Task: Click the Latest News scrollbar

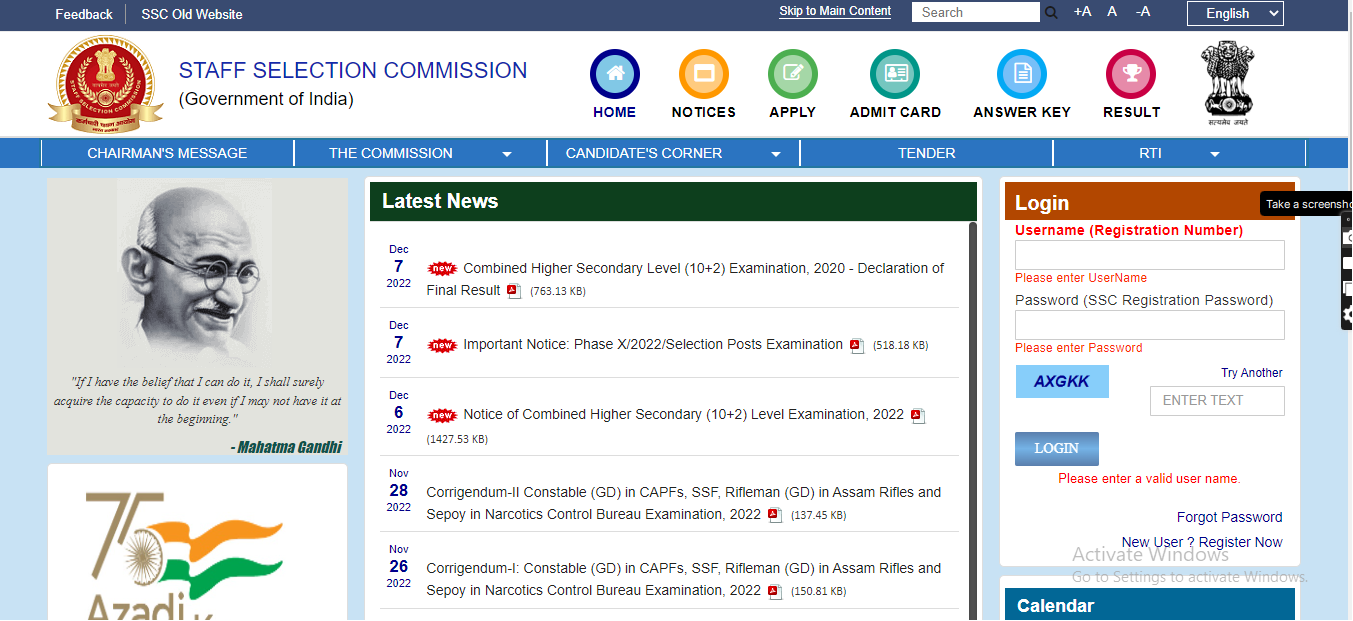Action: coord(973,420)
